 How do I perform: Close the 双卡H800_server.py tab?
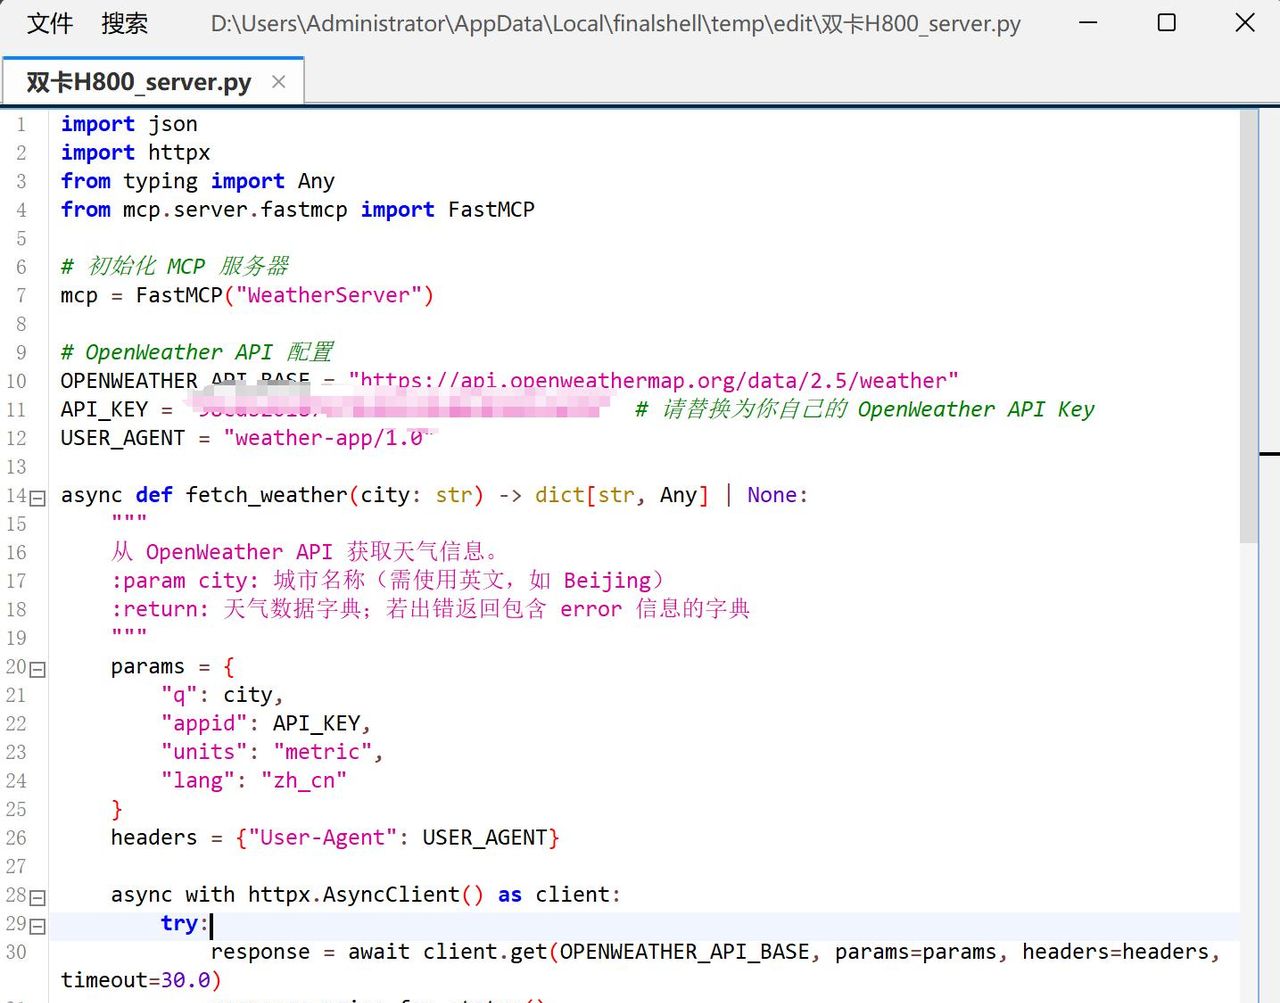click(x=279, y=82)
